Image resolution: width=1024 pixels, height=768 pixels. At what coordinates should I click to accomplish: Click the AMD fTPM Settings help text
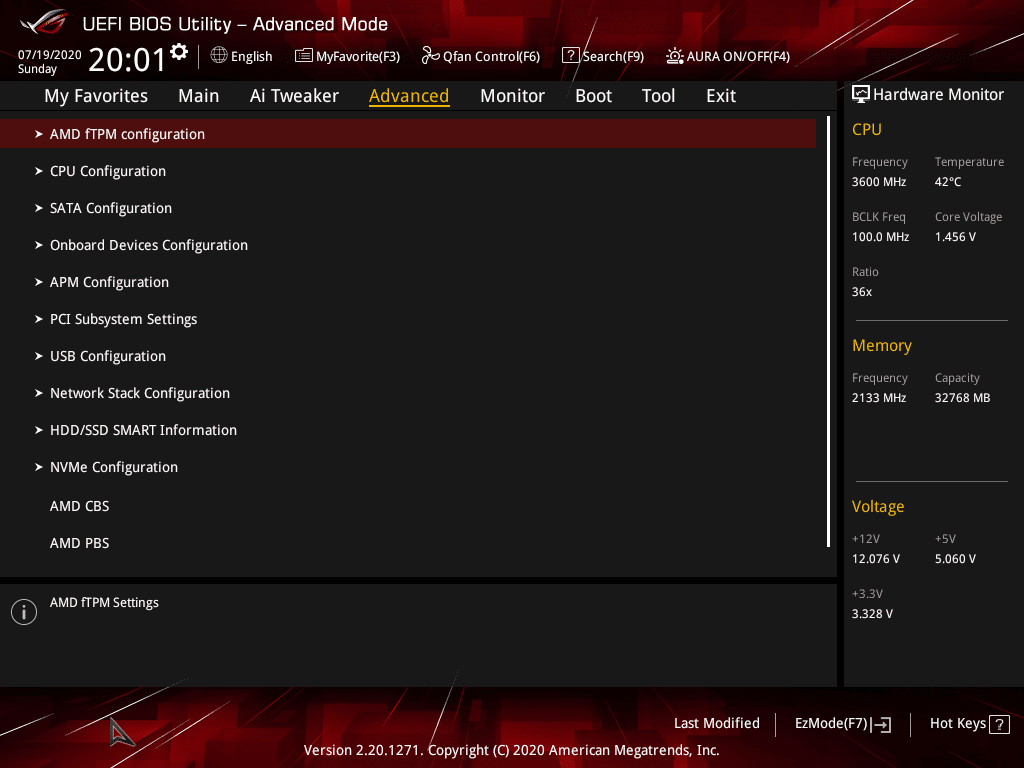104,603
